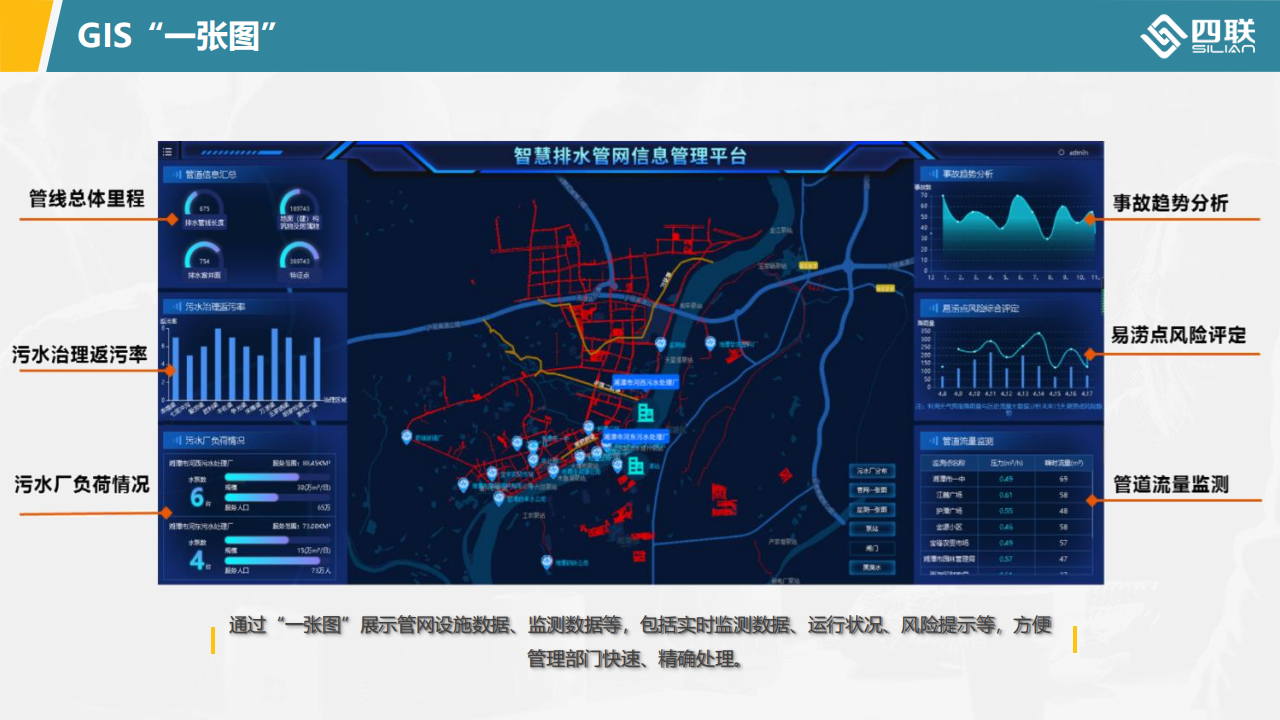Screen dimensions: 1280x720
Task: Click the 污水厂负荷情况 panel header icon
Action: [x=175, y=440]
